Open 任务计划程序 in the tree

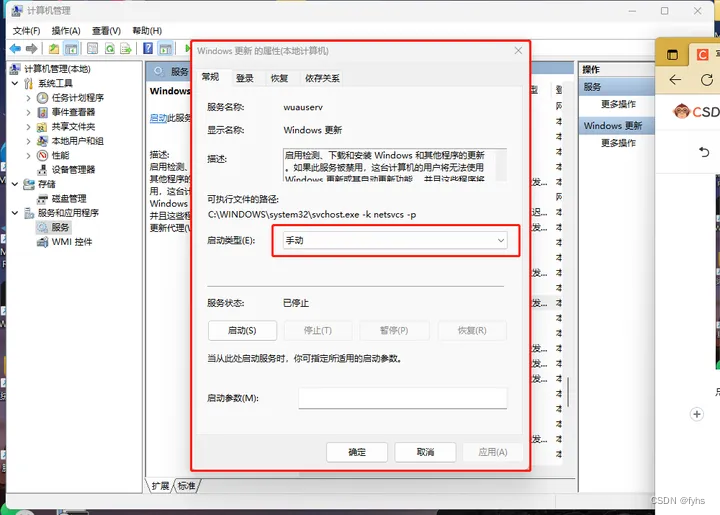(x=78, y=98)
